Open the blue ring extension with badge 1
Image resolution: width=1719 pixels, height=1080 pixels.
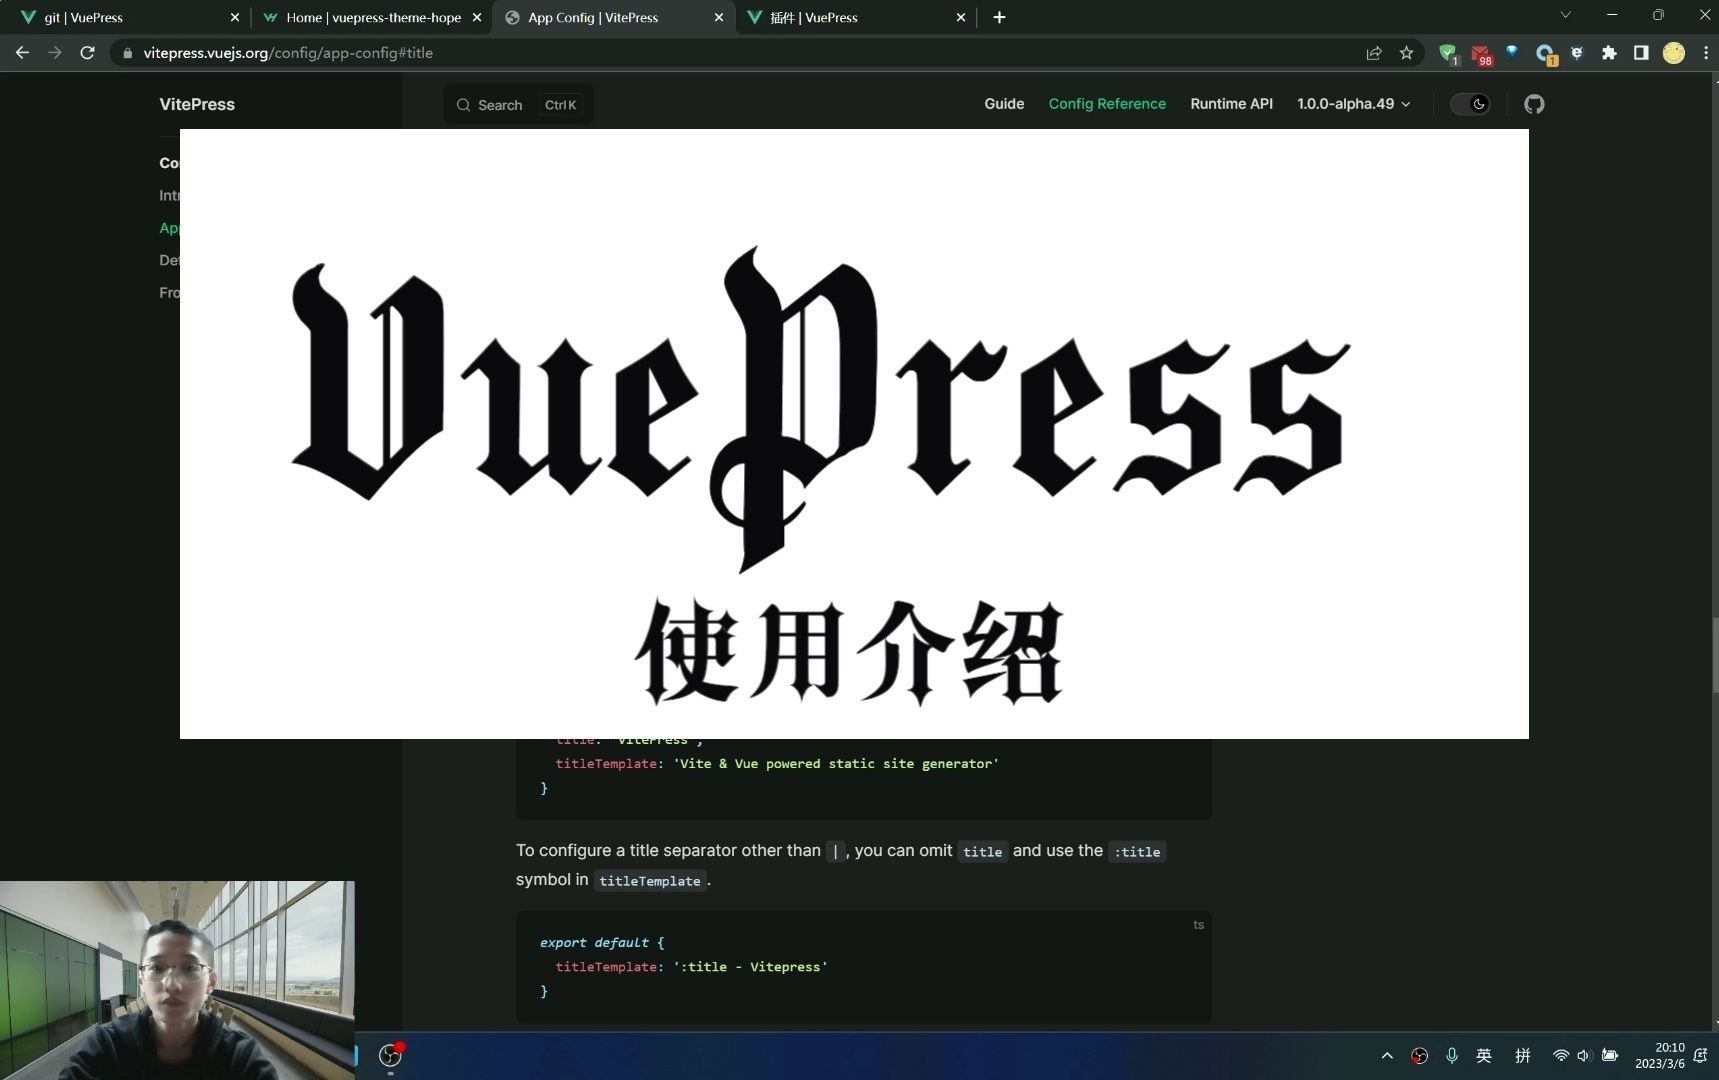click(x=1545, y=54)
